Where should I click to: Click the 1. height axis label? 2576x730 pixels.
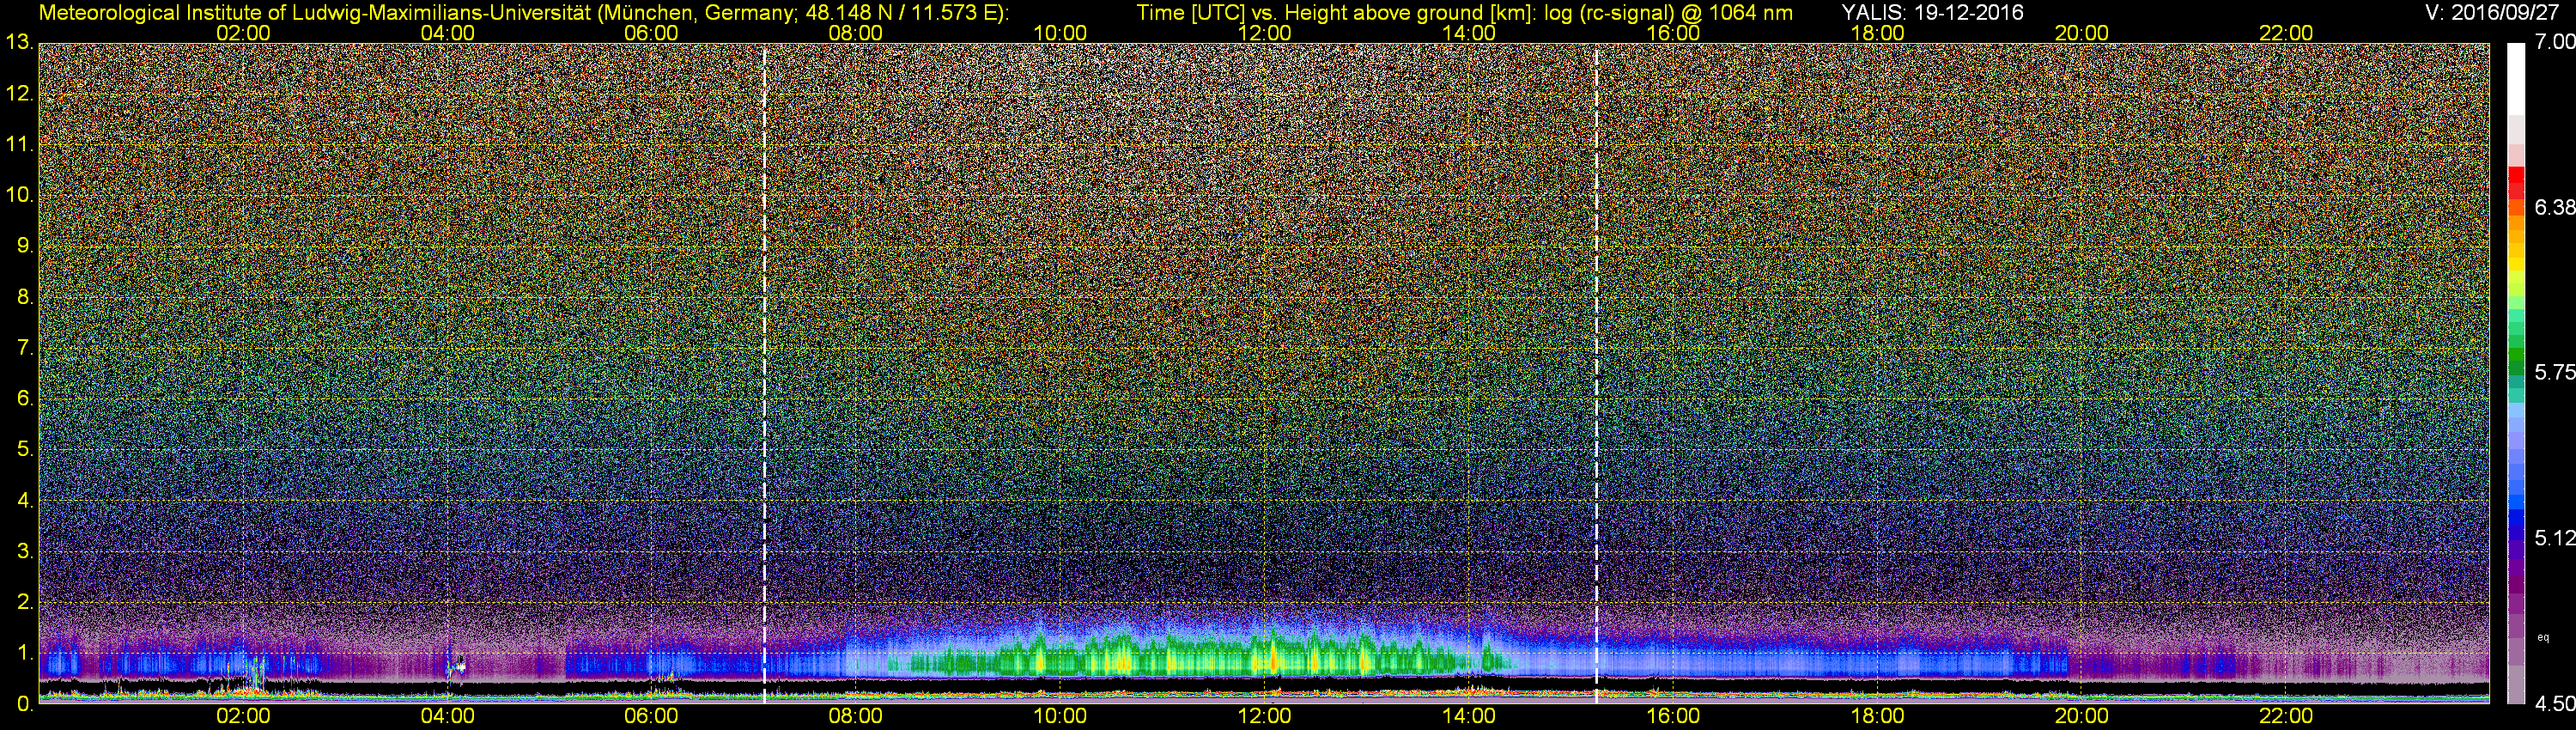coord(25,653)
